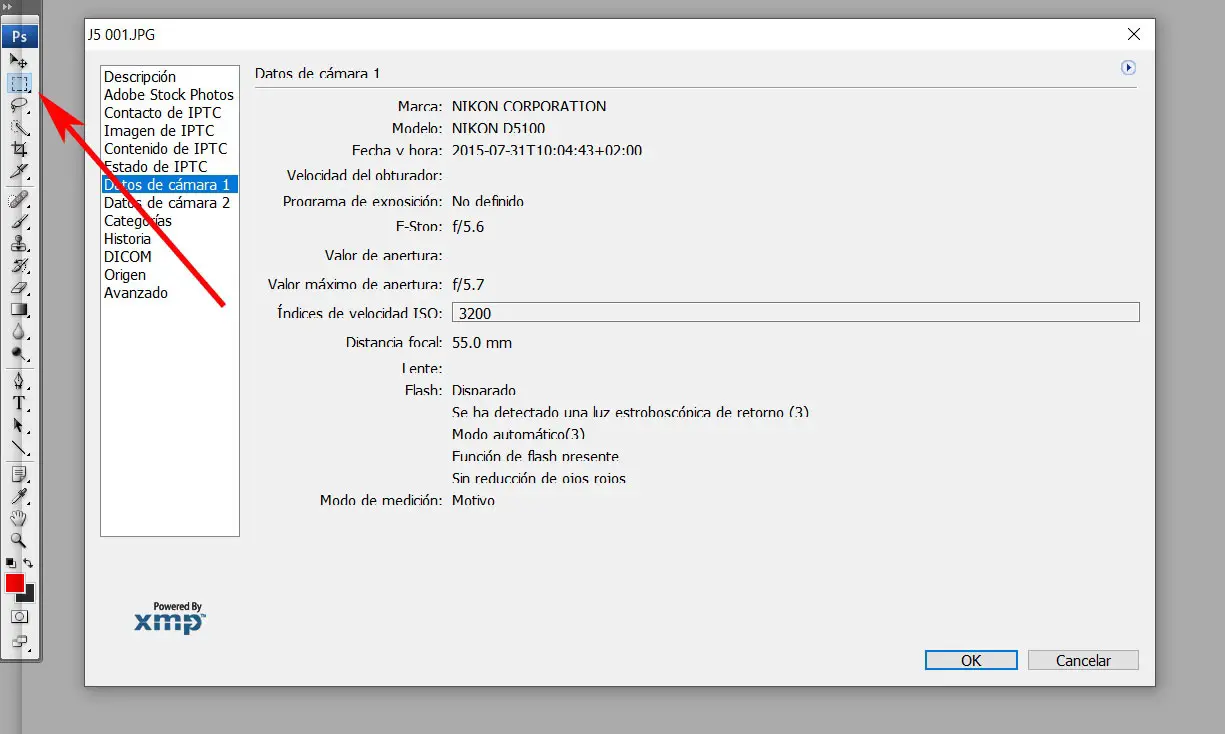Toggle Quick Mask mode

pos(19,617)
